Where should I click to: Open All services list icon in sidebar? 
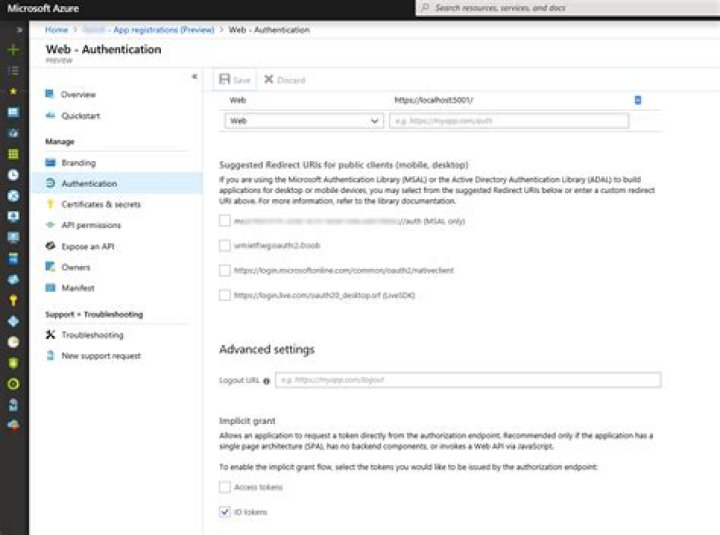click(x=13, y=71)
